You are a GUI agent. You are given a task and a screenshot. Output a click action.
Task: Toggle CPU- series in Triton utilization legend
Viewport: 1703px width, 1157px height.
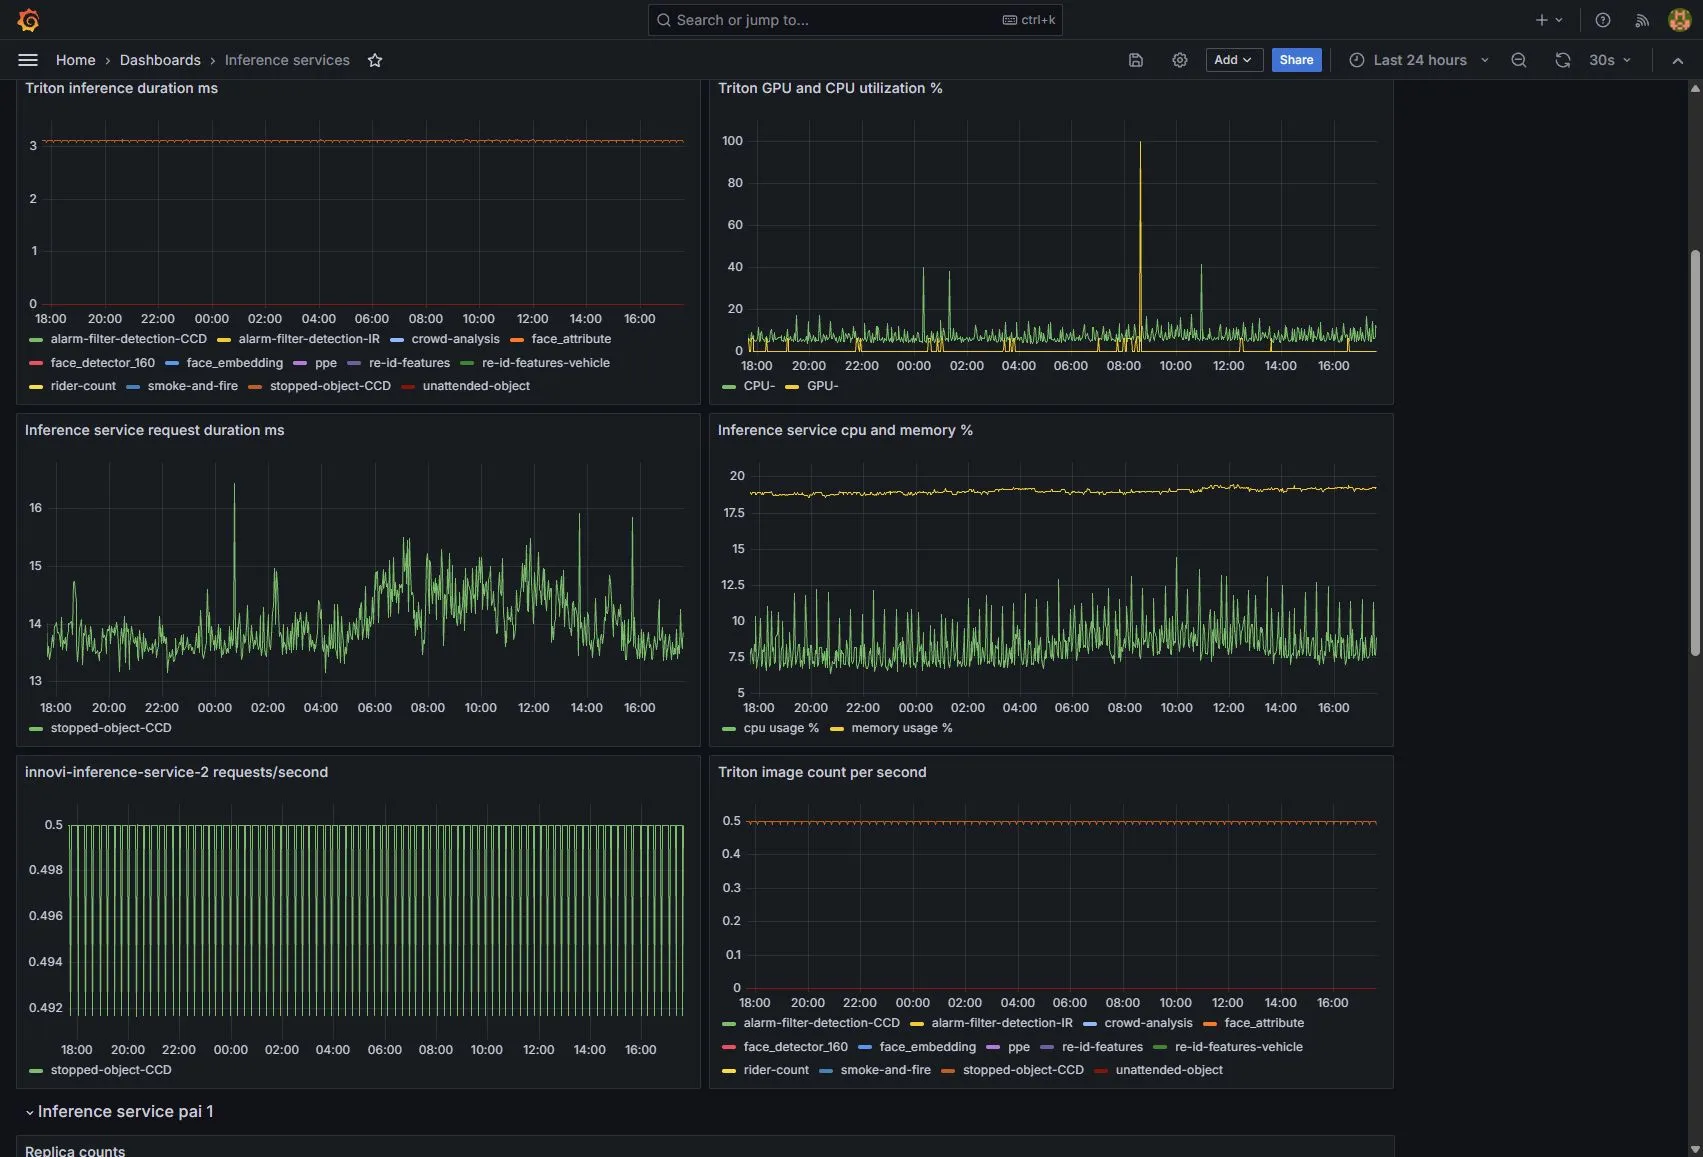[759, 386]
